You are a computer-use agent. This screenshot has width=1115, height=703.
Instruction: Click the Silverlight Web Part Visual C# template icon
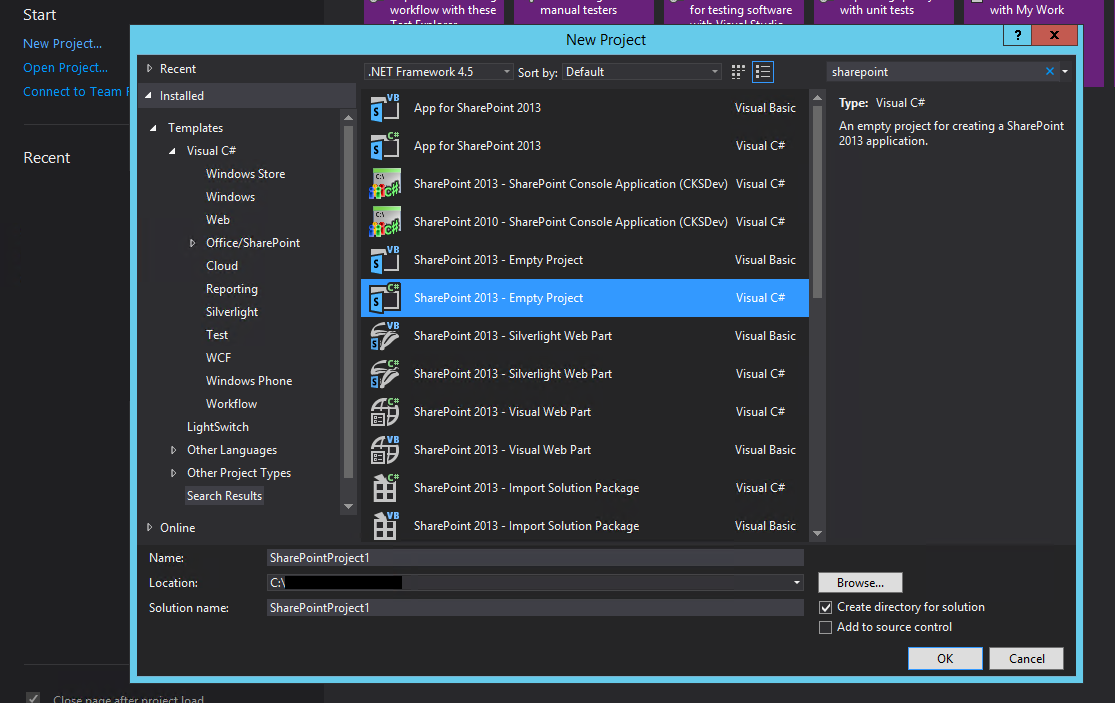click(x=385, y=373)
